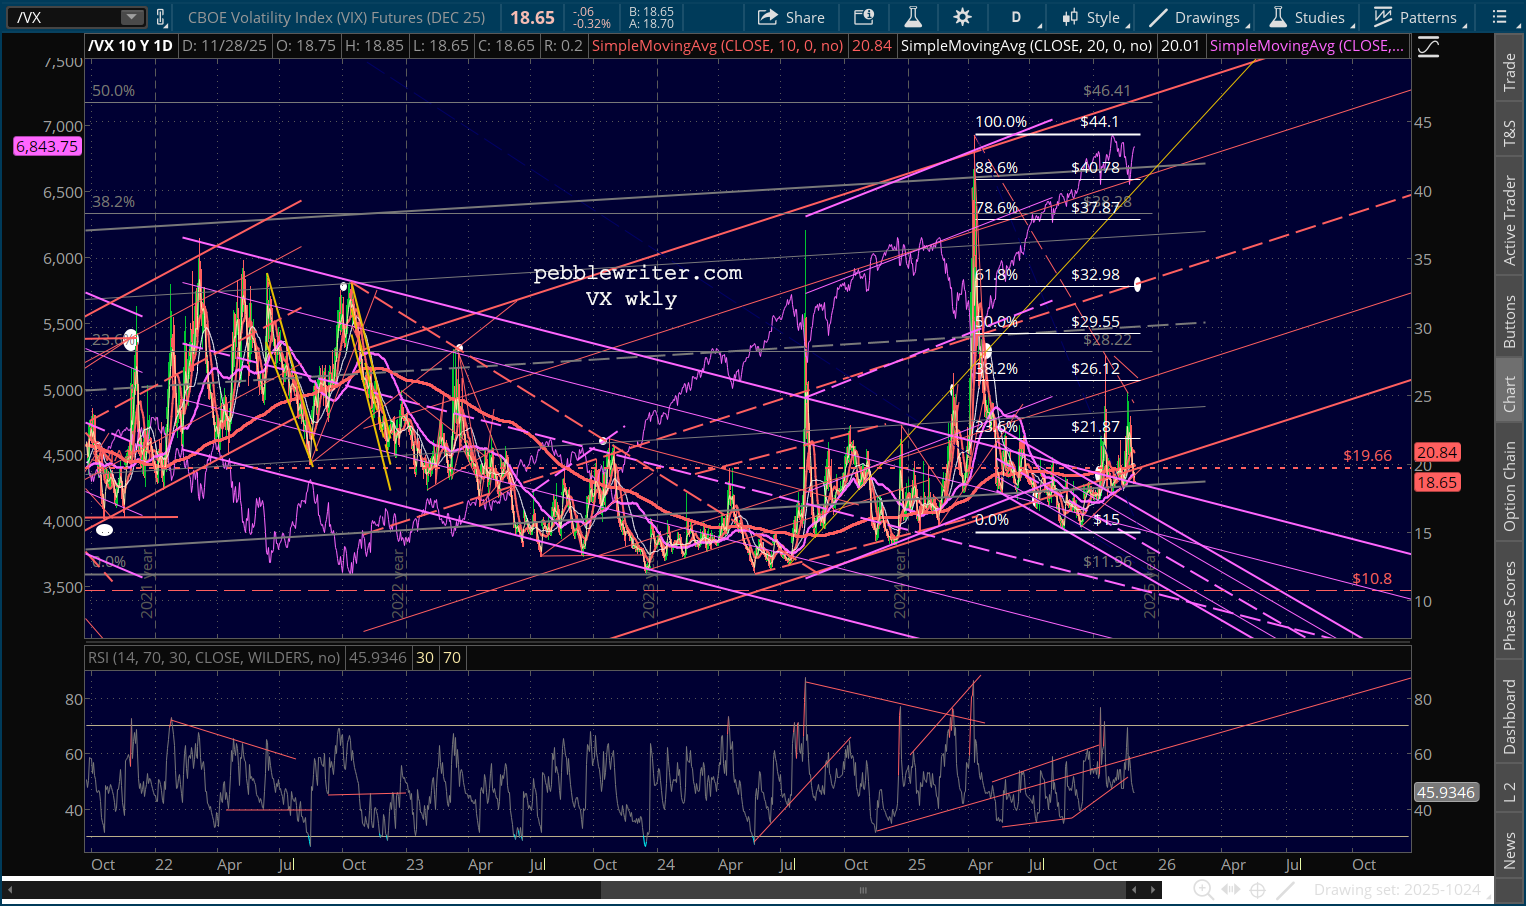
Task: Click the RSI 70 overbought level label
Action: pos(452,657)
